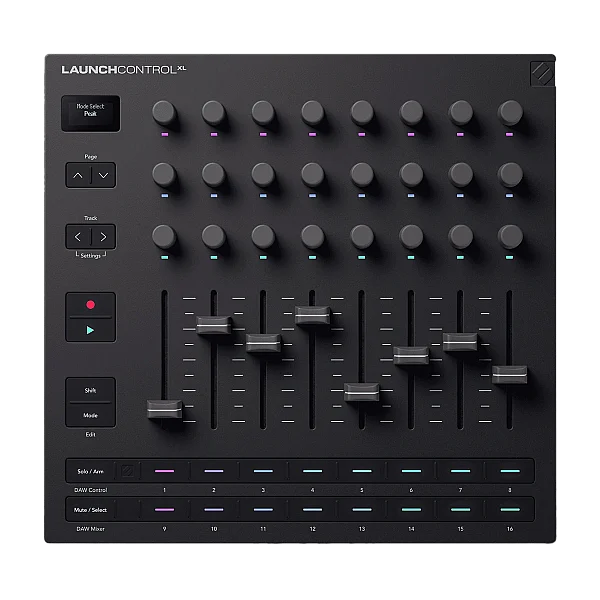Click the Novation logo button beside Solo / Arm
This screenshot has height=600, width=600.
(x=127, y=471)
